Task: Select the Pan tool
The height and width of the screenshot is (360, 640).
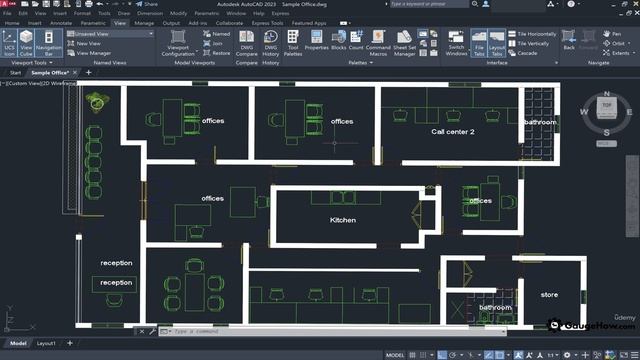Action: (x=612, y=34)
